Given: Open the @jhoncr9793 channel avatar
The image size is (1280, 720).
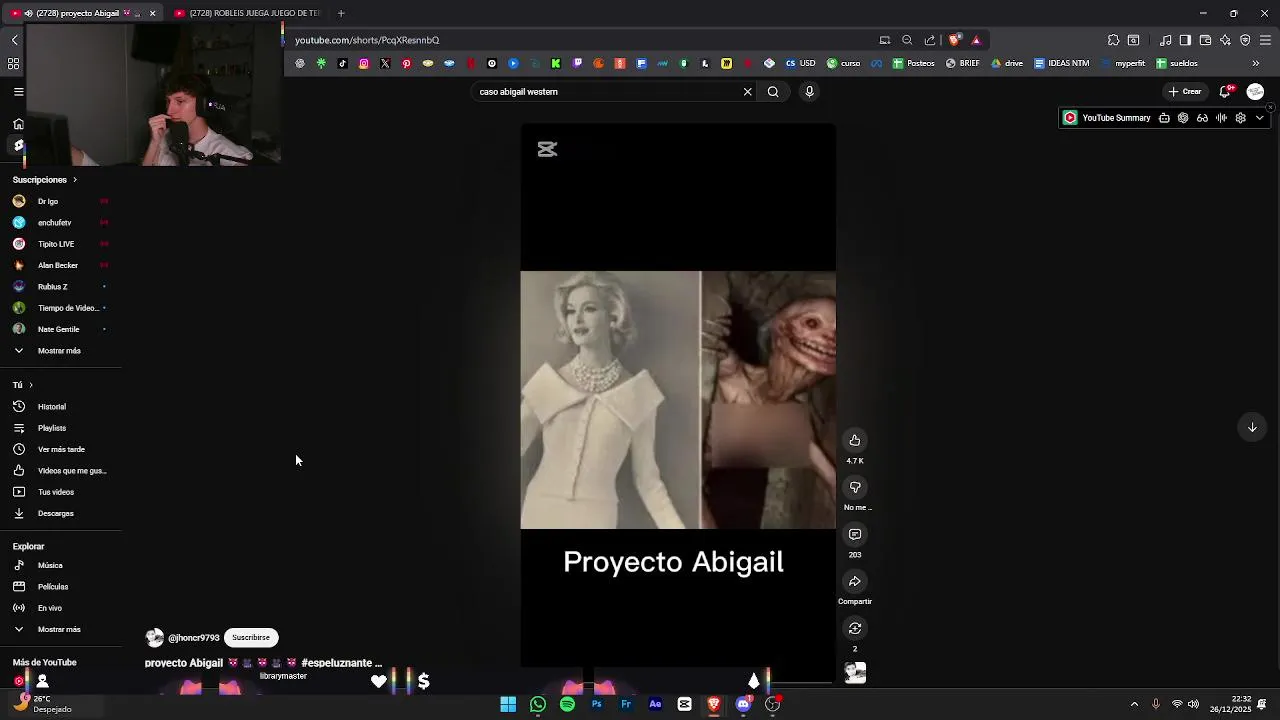Looking at the screenshot, I should tap(154, 638).
